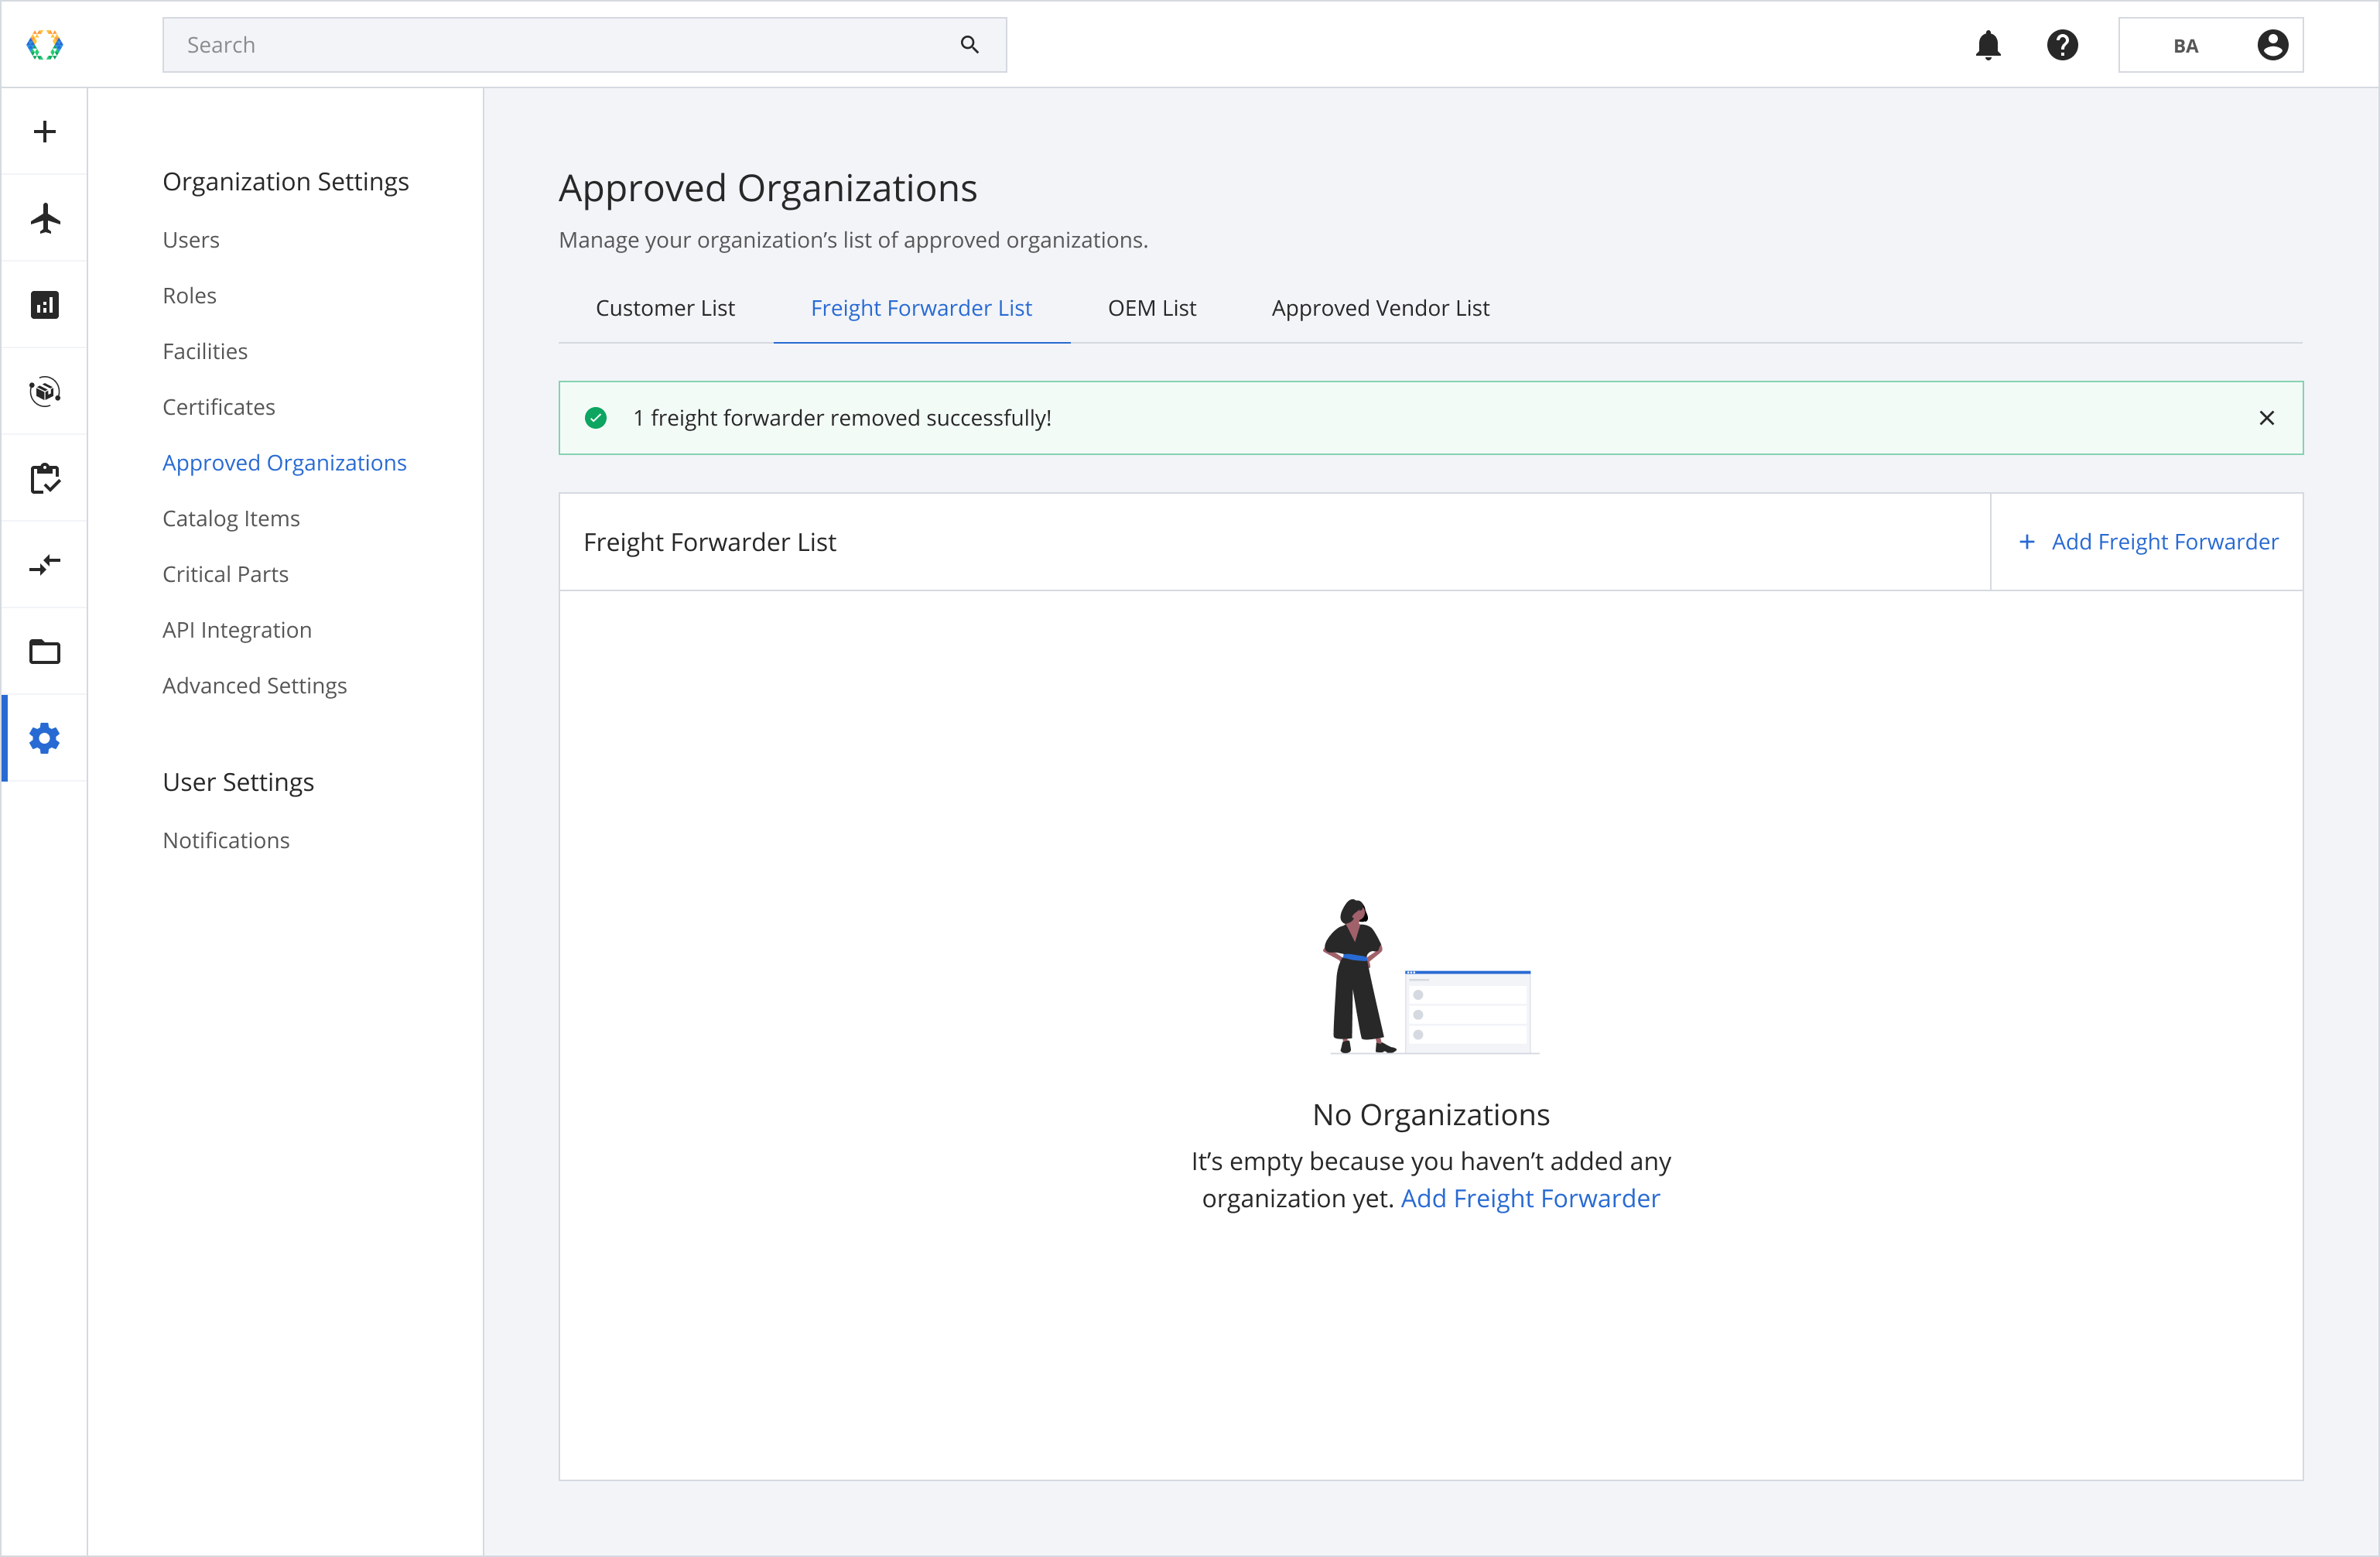Click the Approved Organizations page title
The height and width of the screenshot is (1557, 2380).
[x=768, y=188]
